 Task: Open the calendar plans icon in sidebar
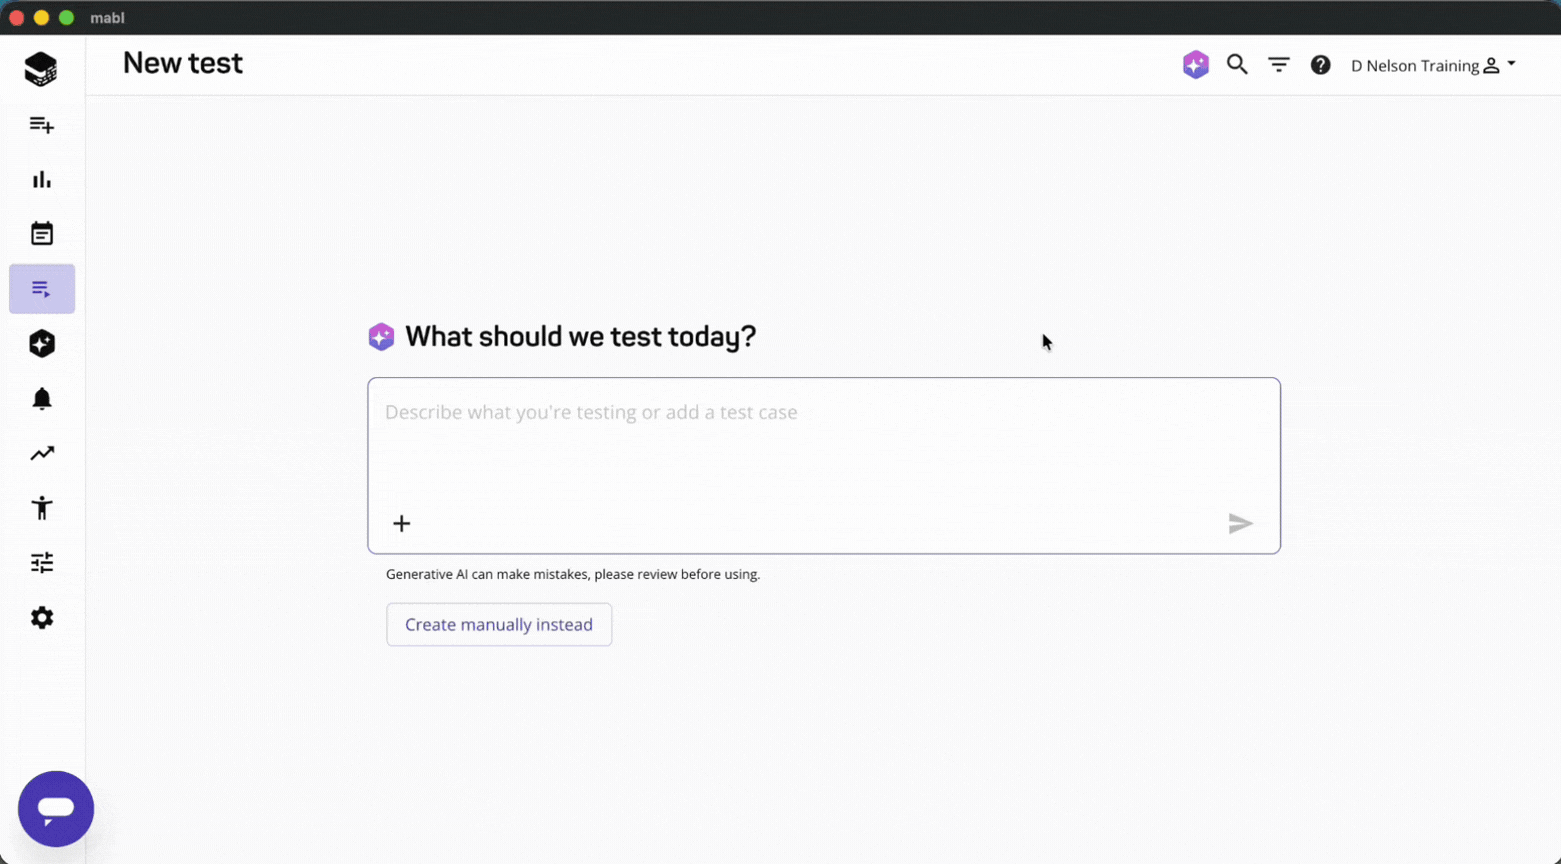[41, 234]
